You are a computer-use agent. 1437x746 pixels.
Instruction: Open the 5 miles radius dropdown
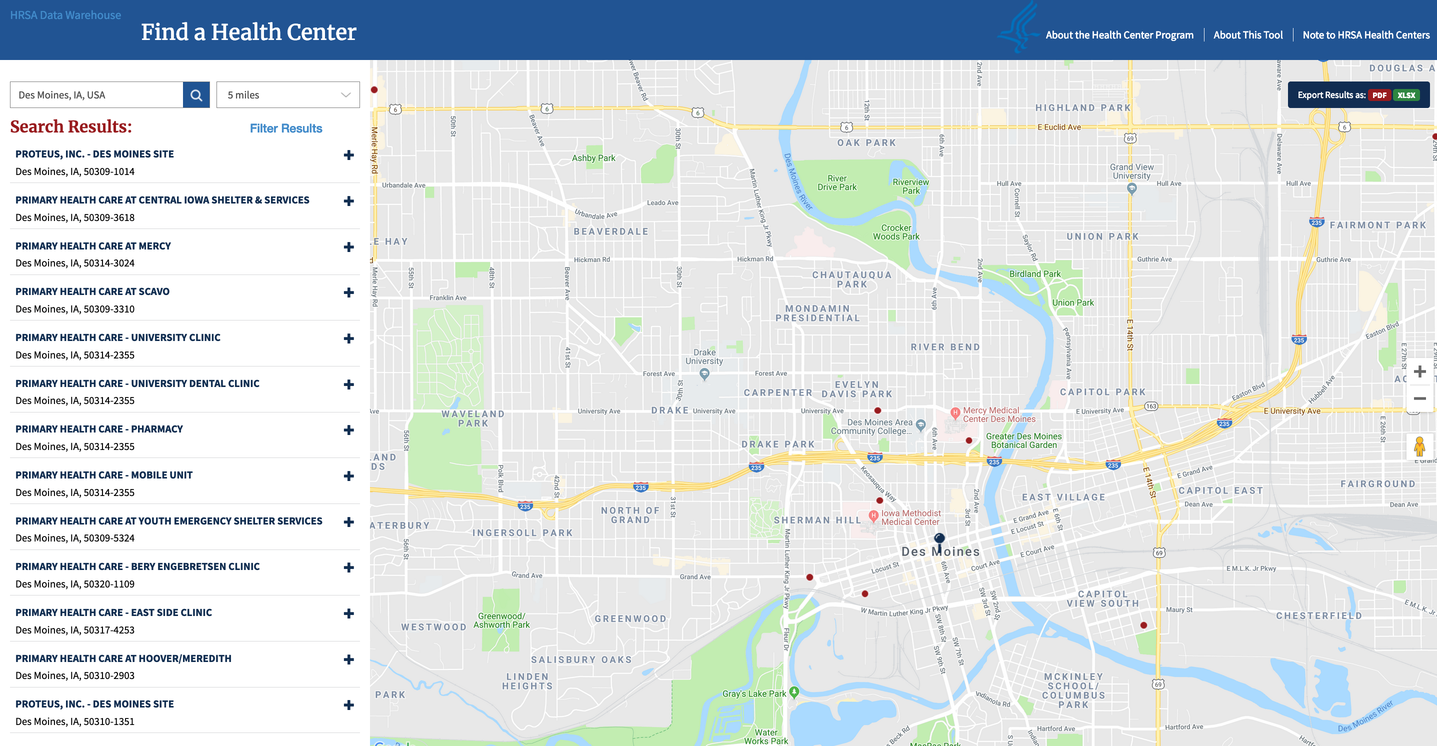point(288,95)
